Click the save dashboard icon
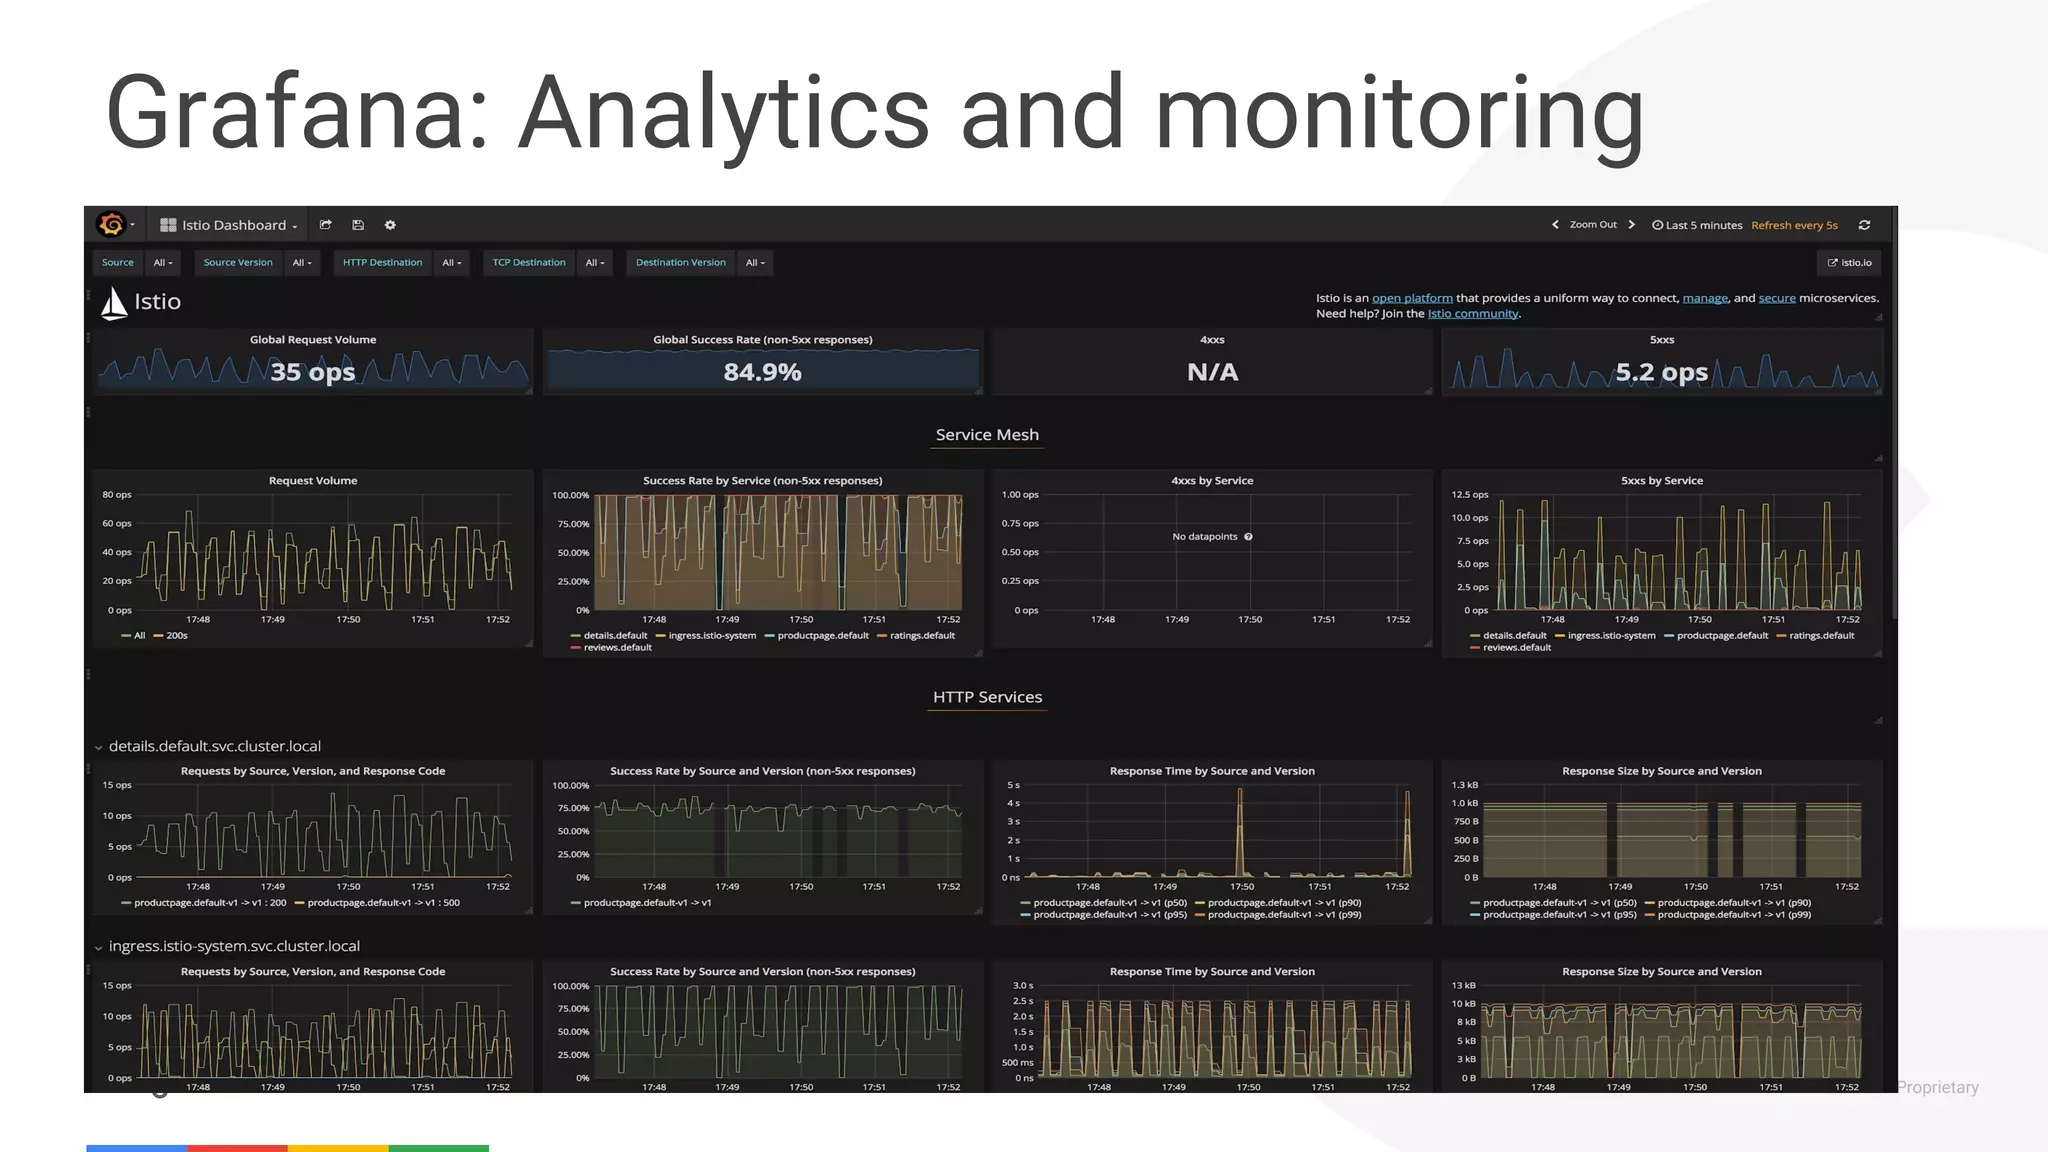This screenshot has height=1152, width=2048. [358, 225]
